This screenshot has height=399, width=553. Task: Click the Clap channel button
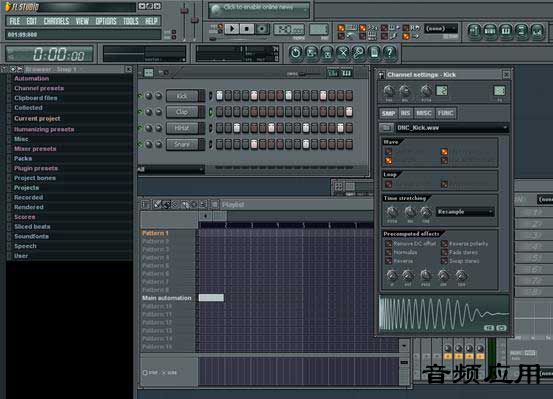pyautogui.click(x=182, y=112)
